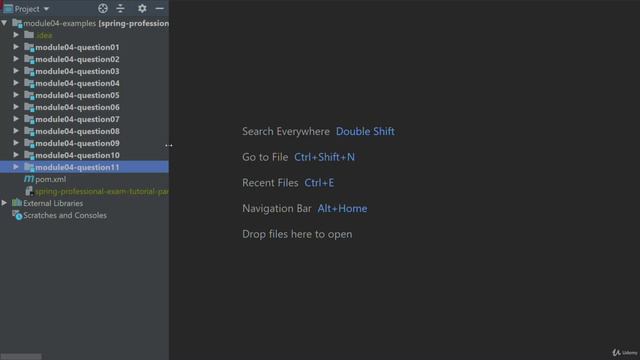Click module04-question05 module folder icon
The image size is (640, 360).
tap(29, 95)
